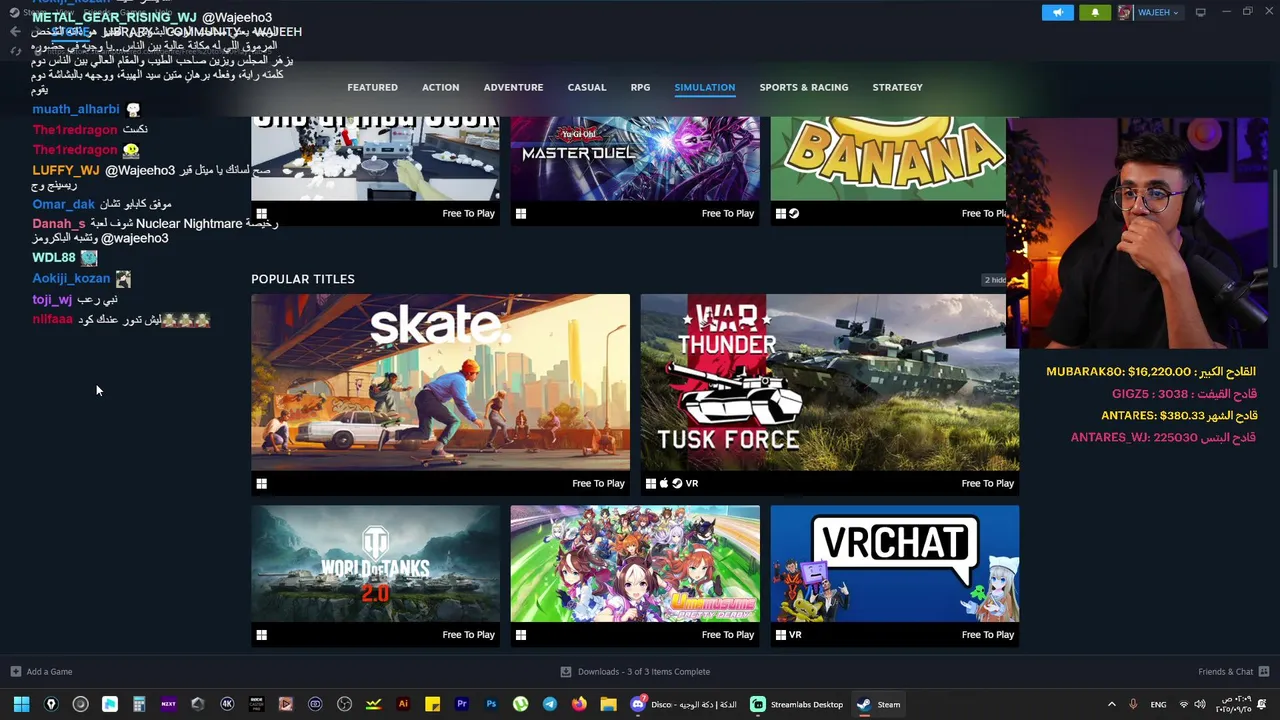Viewport: 1280px width, 720px height.
Task: Click Add a Game at bottom left
Action: pos(41,672)
